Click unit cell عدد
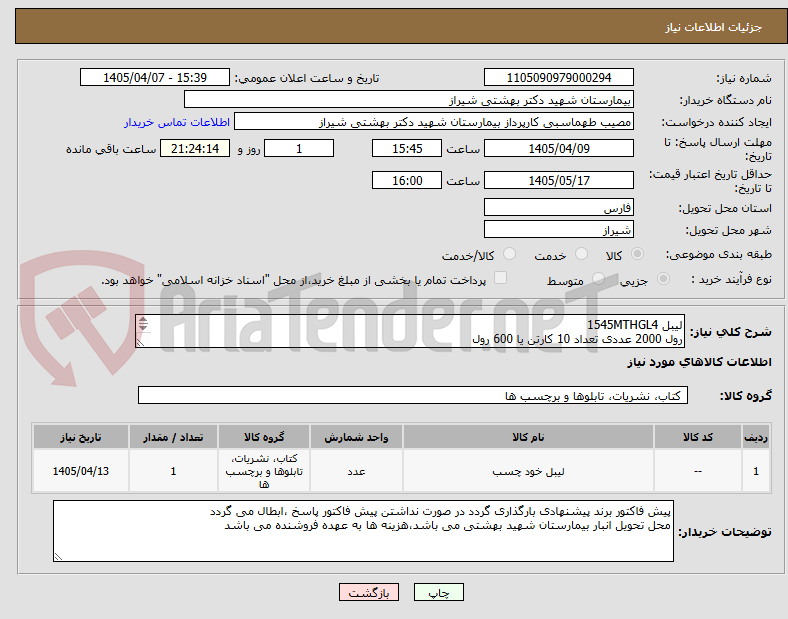This screenshot has height=619, width=788. (x=356, y=471)
